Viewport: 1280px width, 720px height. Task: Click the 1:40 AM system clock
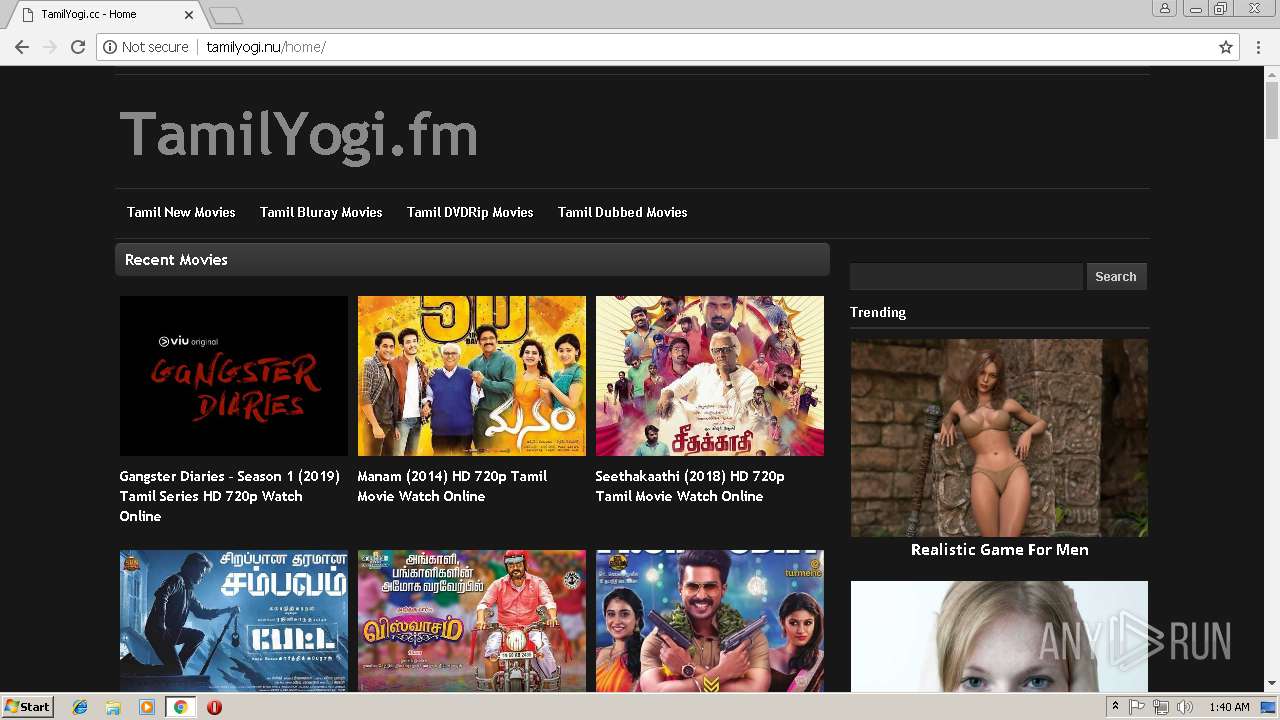(1229, 707)
